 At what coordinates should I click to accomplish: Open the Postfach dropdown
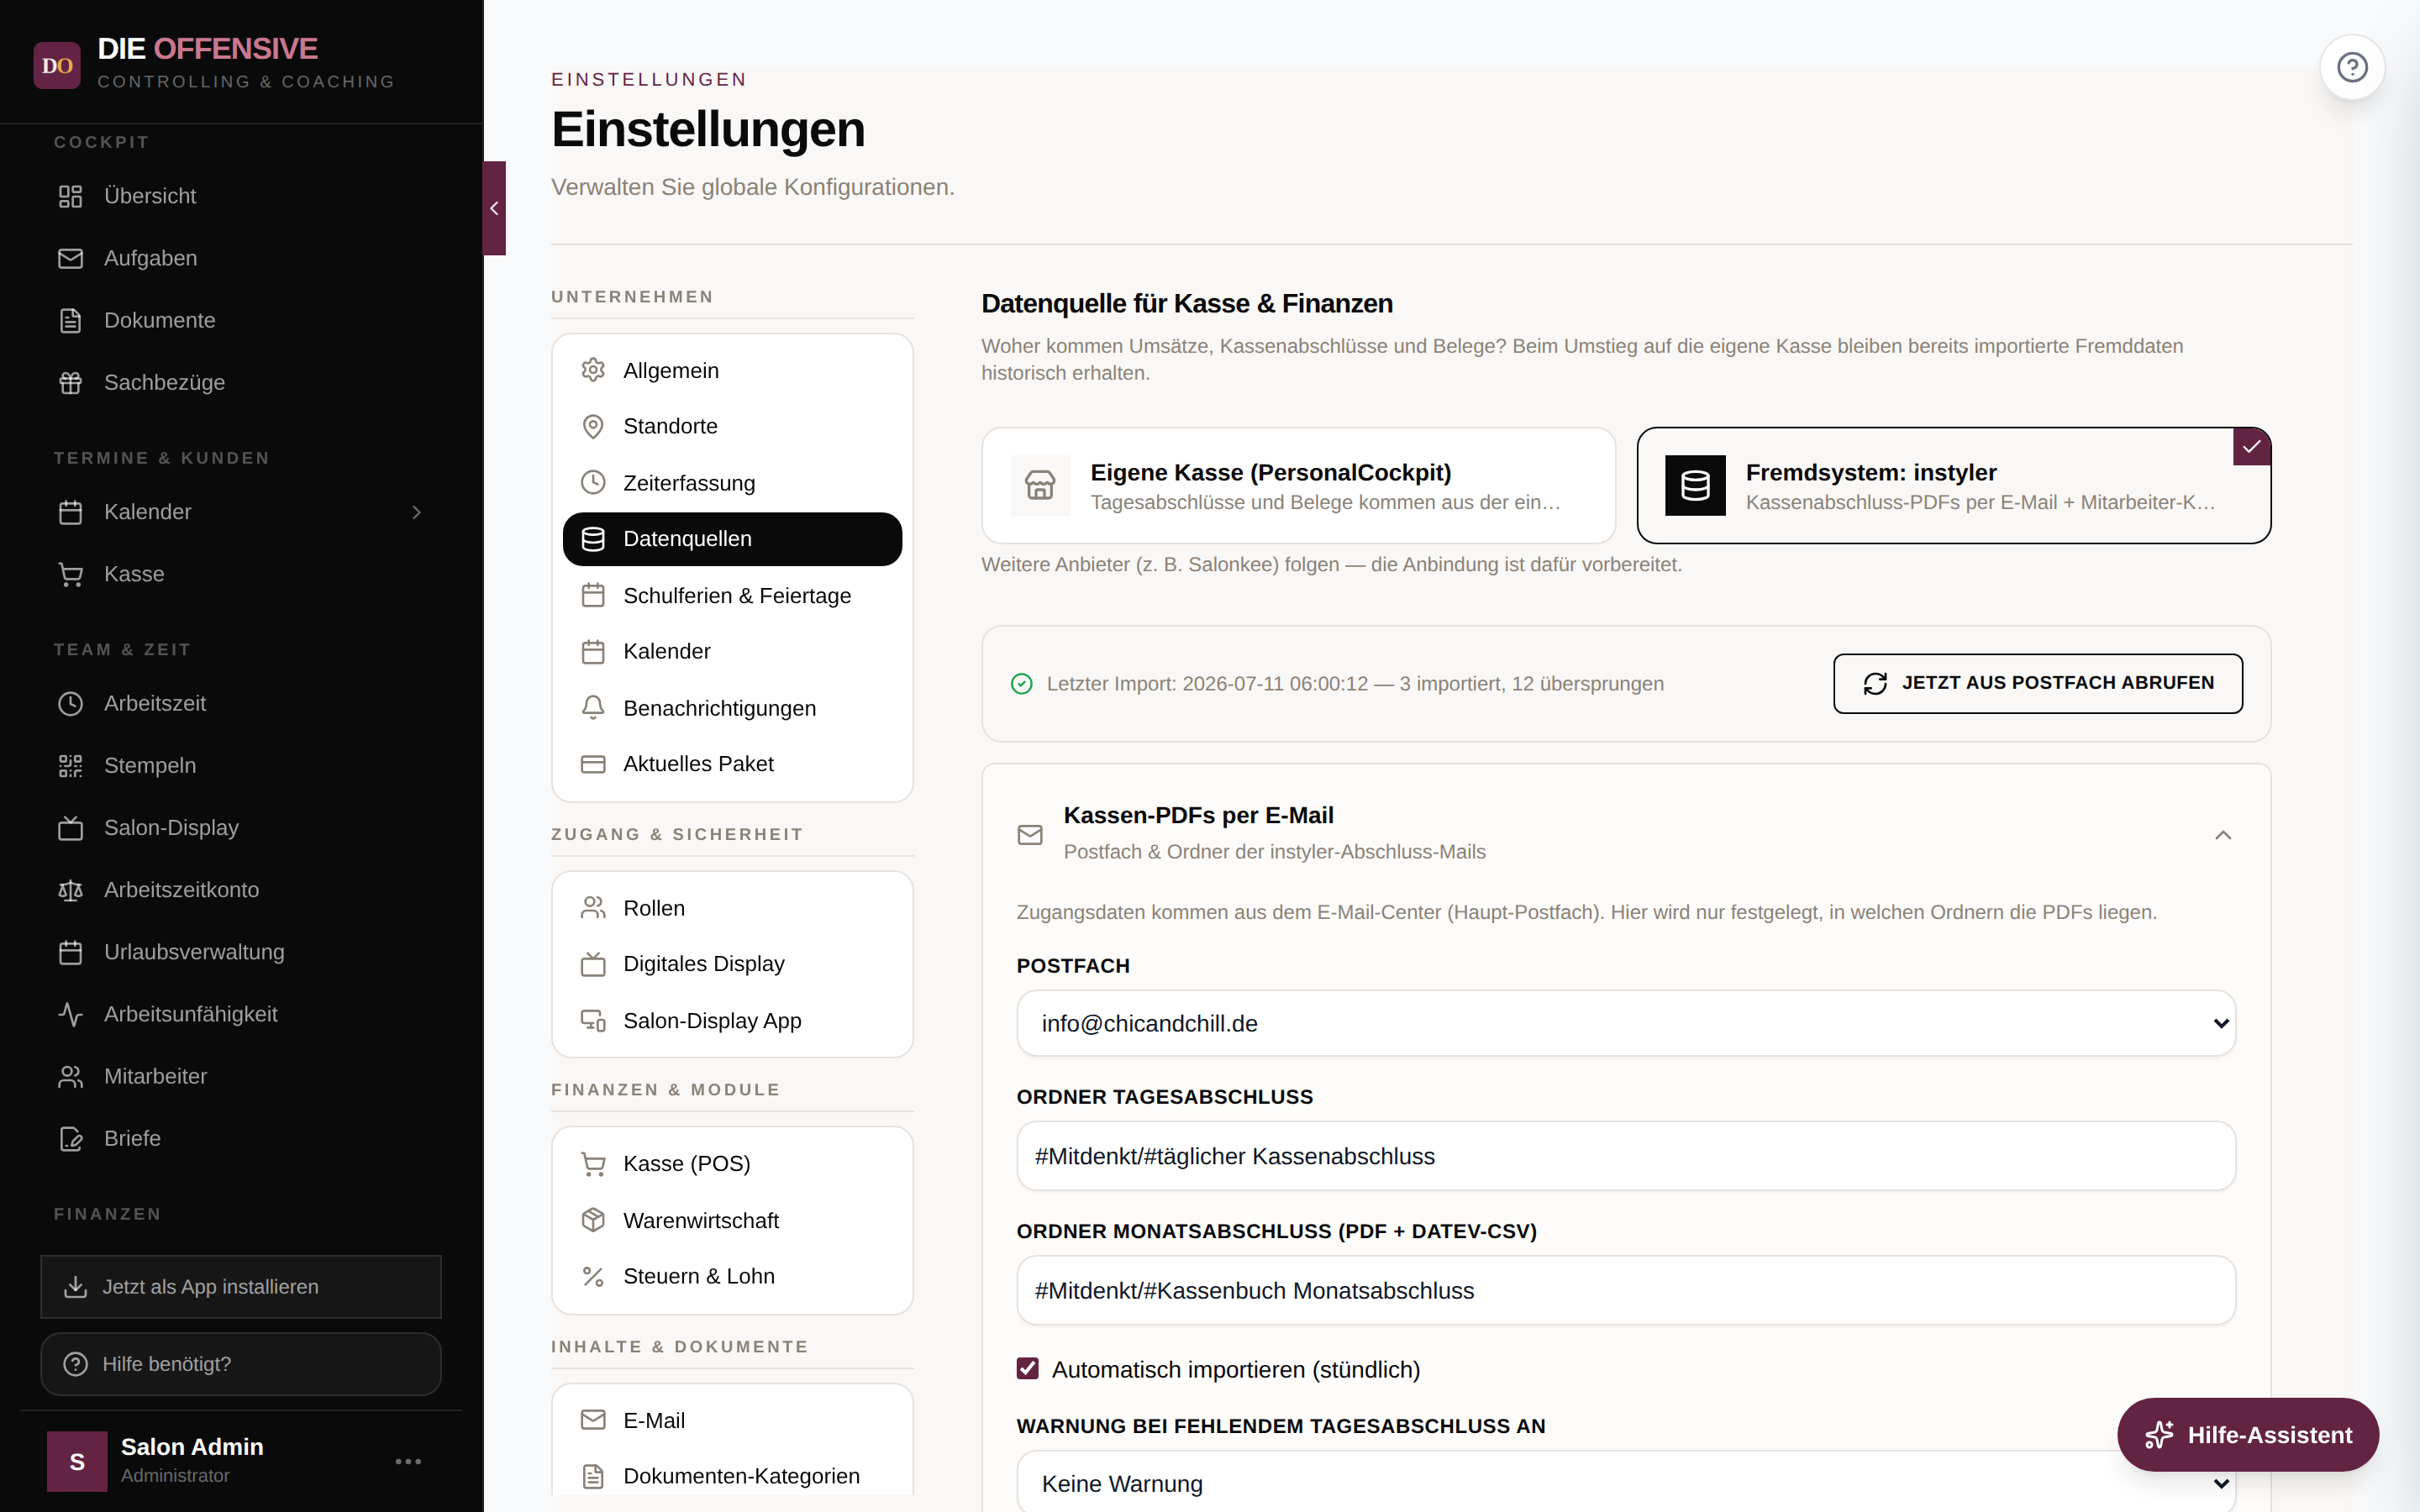coord(1625,1023)
